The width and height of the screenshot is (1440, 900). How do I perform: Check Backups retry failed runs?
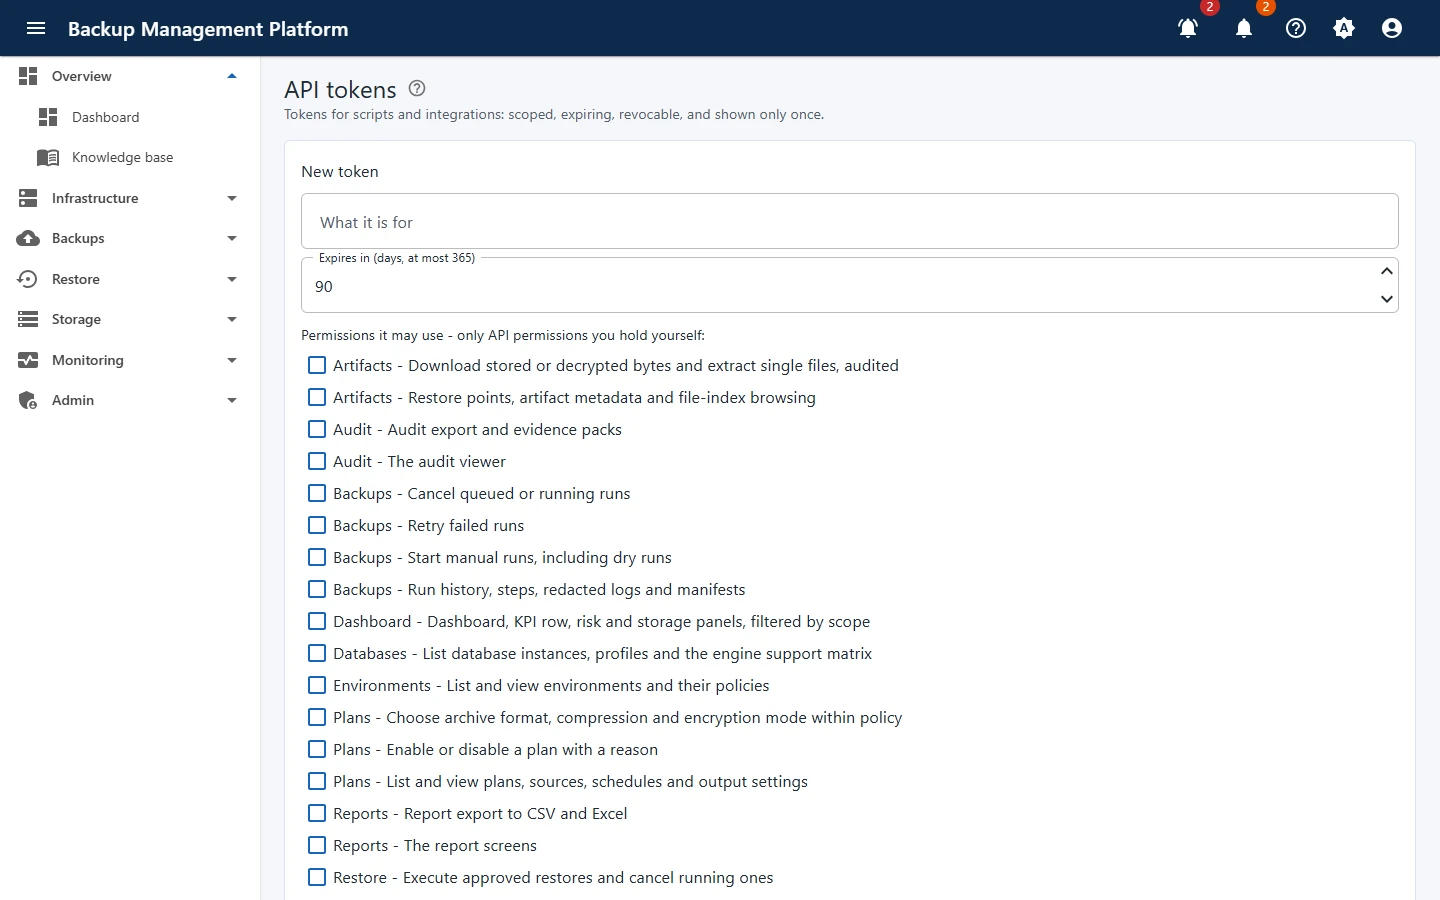(x=317, y=525)
